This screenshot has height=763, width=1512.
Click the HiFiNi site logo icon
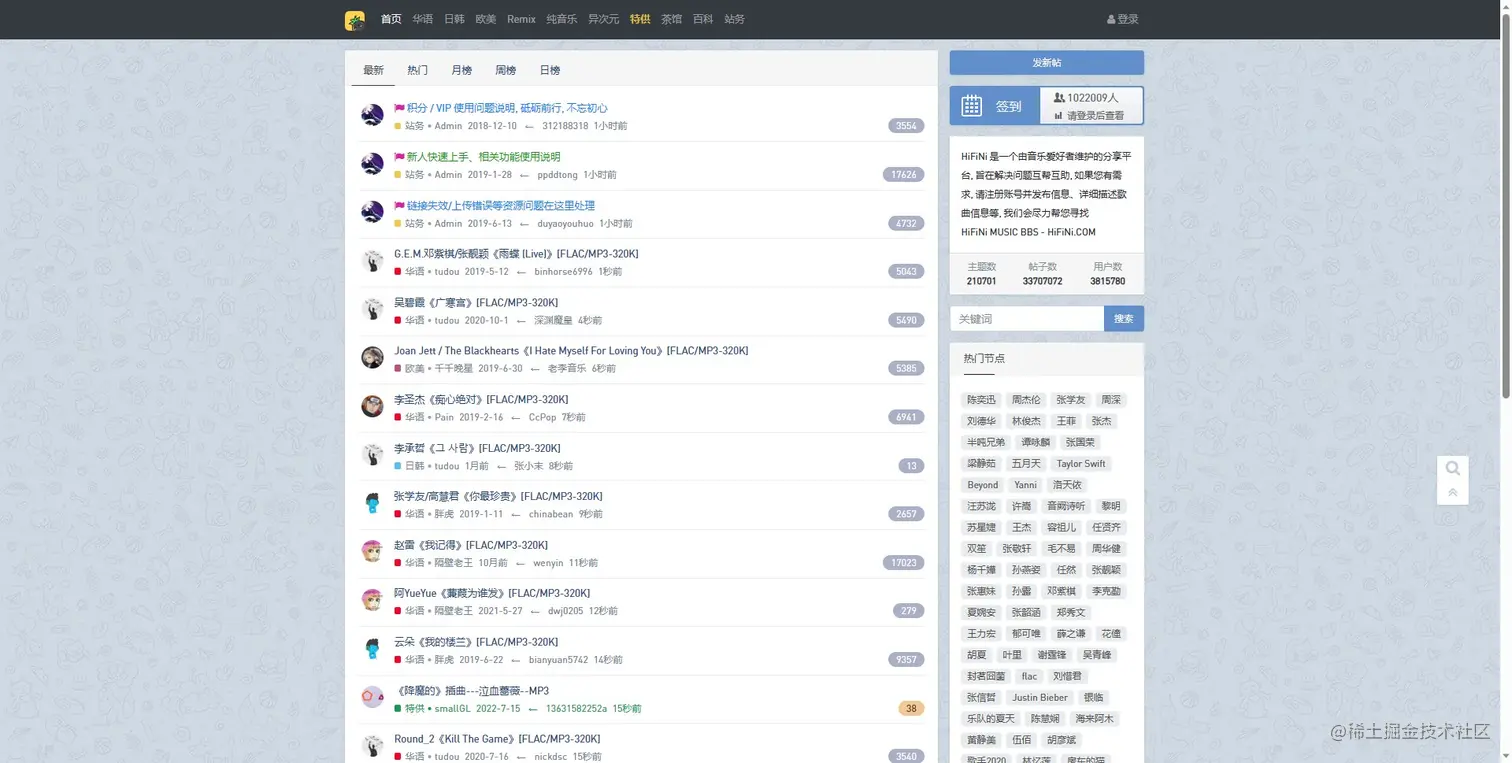[355, 20]
